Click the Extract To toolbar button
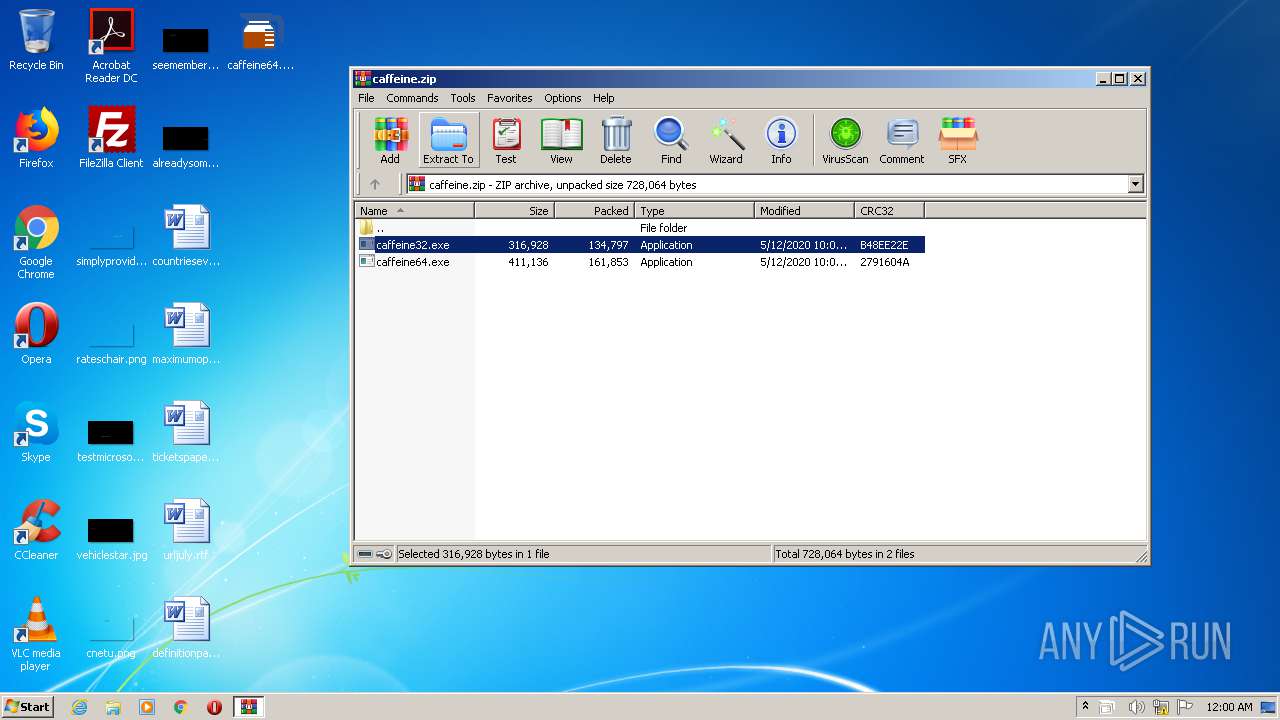Image resolution: width=1280 pixels, height=720 pixels. 448,140
